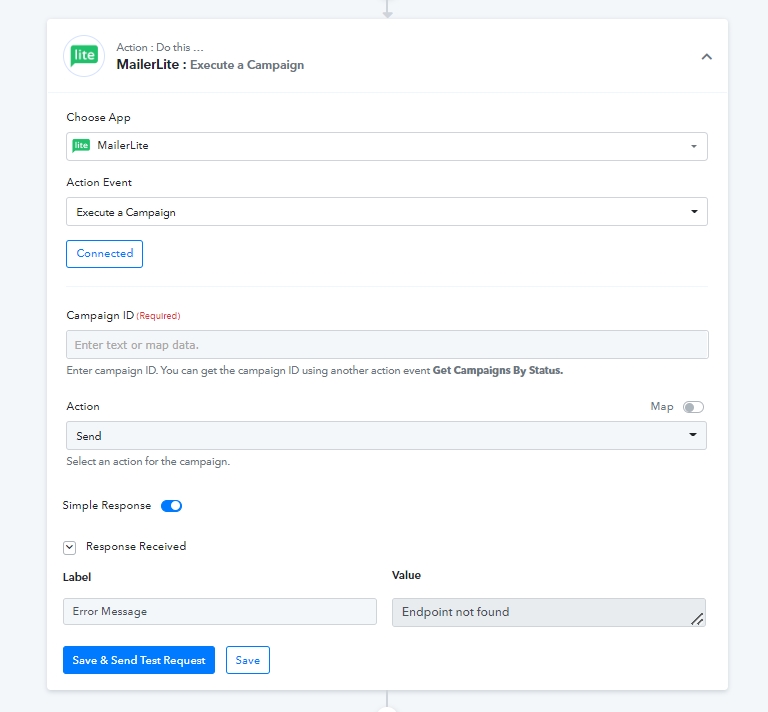Click Save & Send Test Request
This screenshot has height=712, width=768.
click(x=139, y=660)
